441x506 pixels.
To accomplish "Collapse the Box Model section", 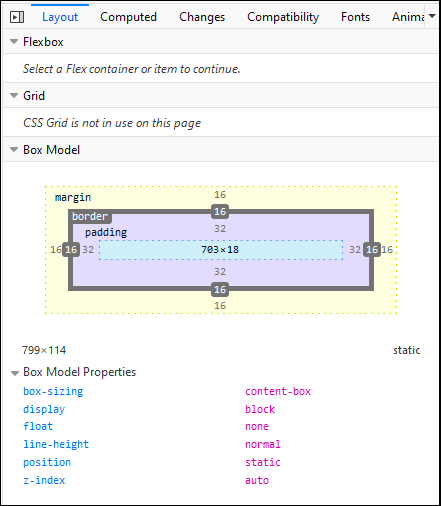I will tap(14, 150).
